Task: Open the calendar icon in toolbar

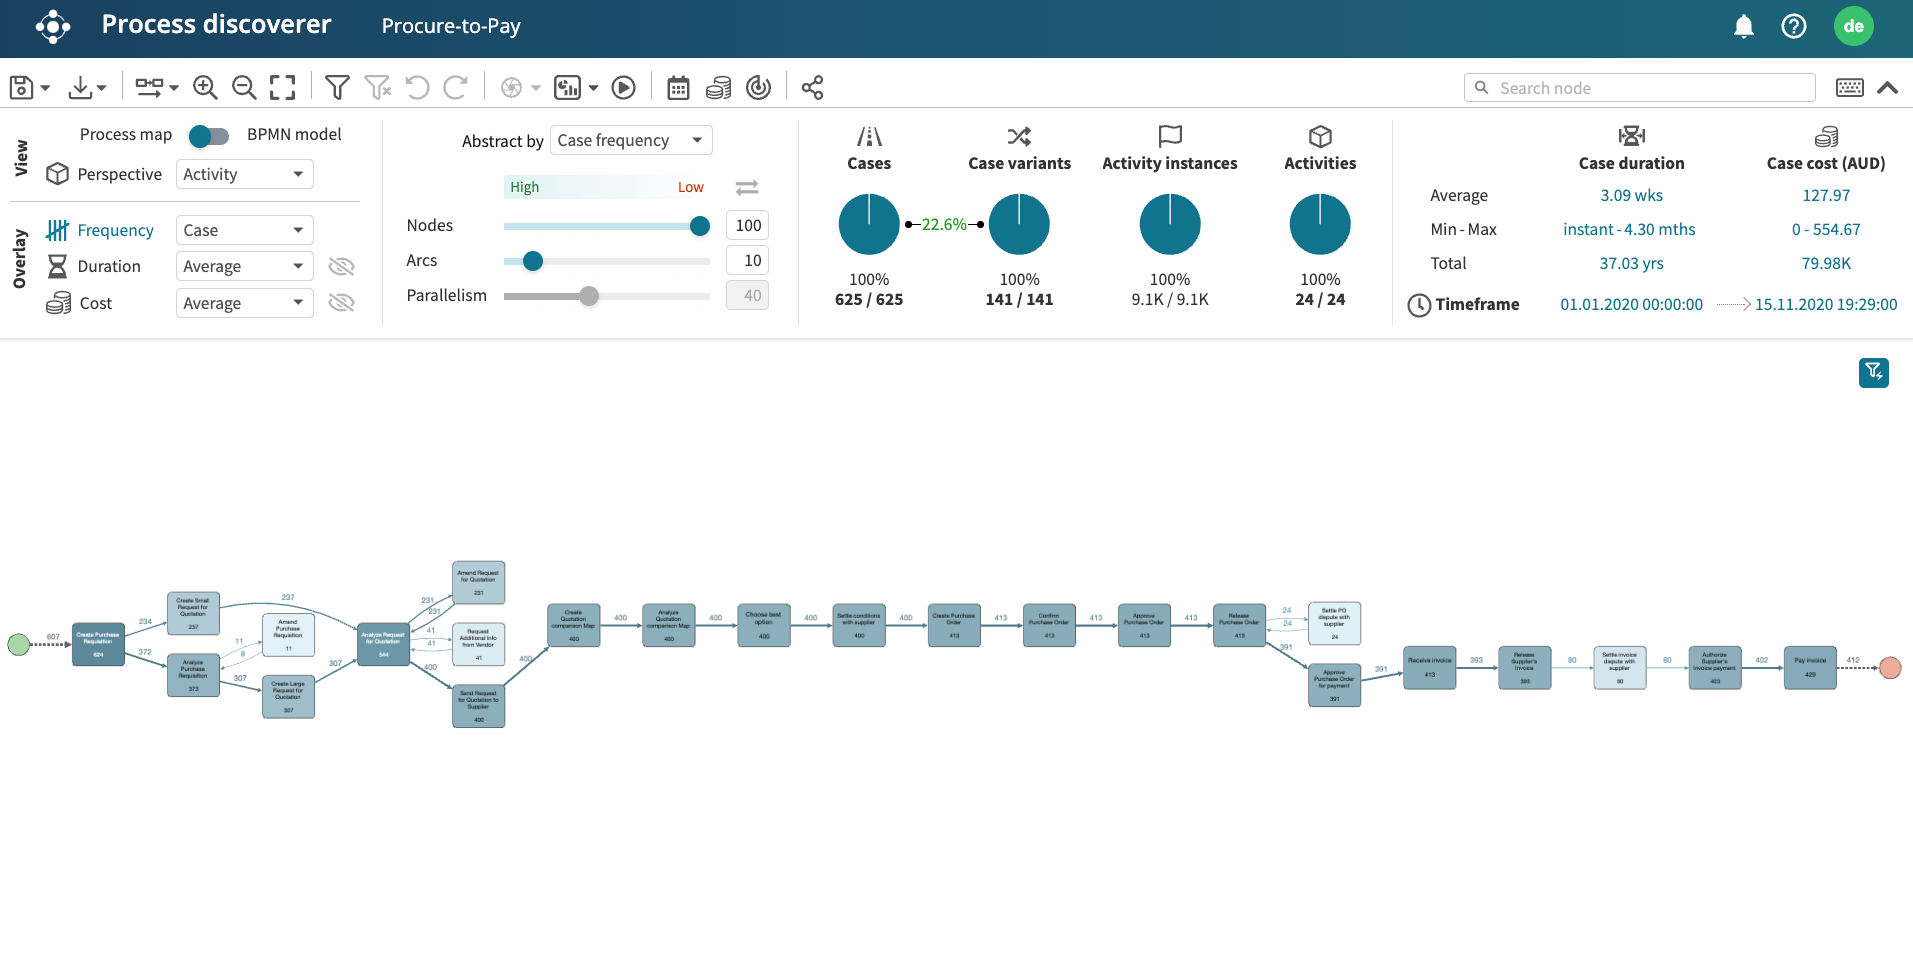Action: [x=678, y=88]
